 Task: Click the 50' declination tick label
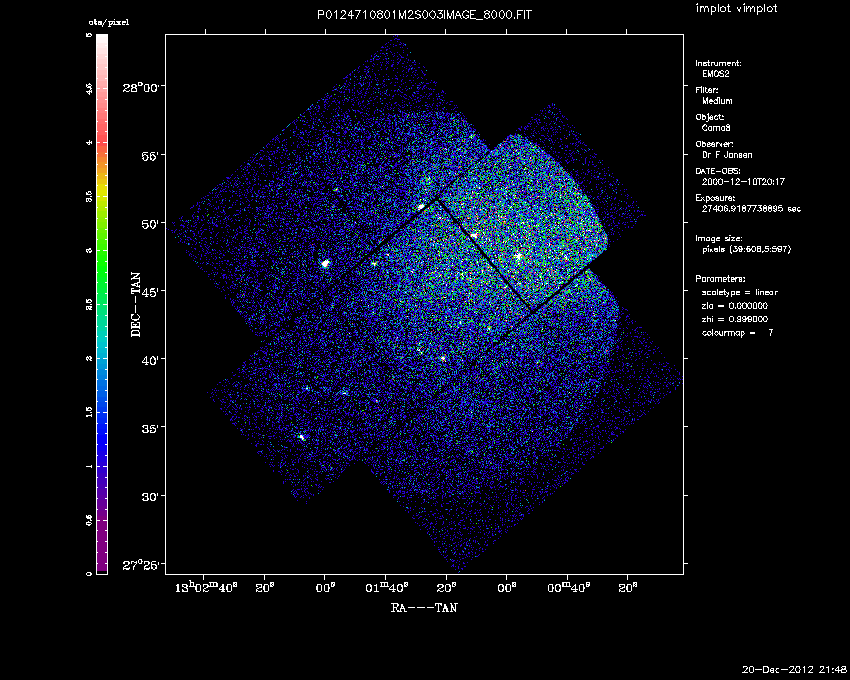tap(152, 223)
